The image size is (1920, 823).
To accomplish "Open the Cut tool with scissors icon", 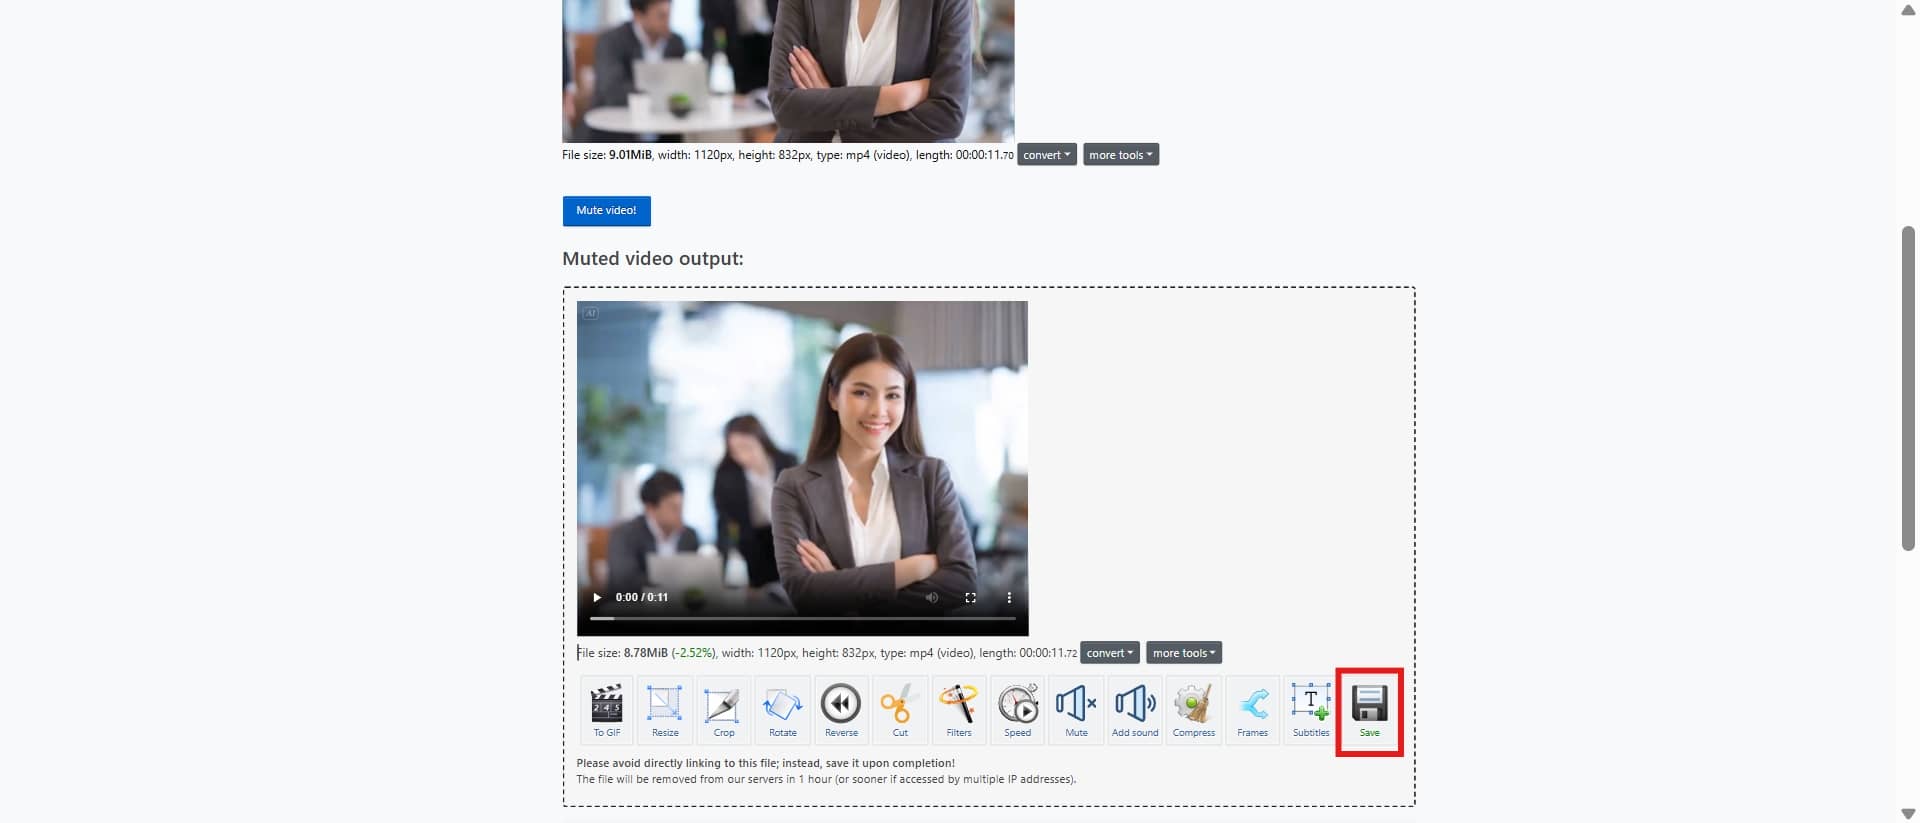I will click(x=900, y=710).
